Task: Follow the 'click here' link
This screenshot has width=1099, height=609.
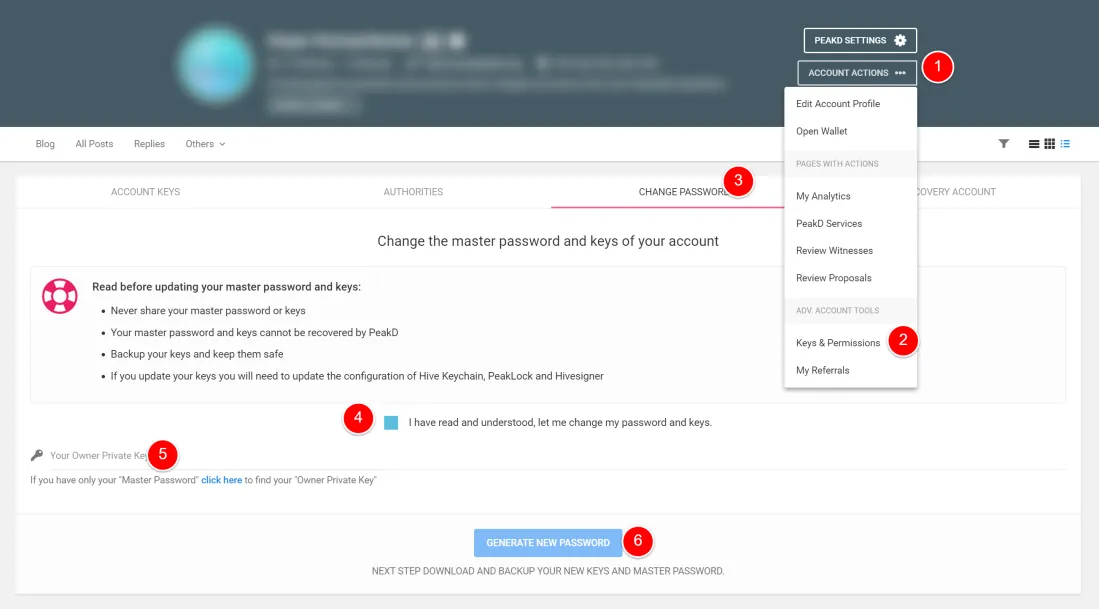Action: pos(221,480)
